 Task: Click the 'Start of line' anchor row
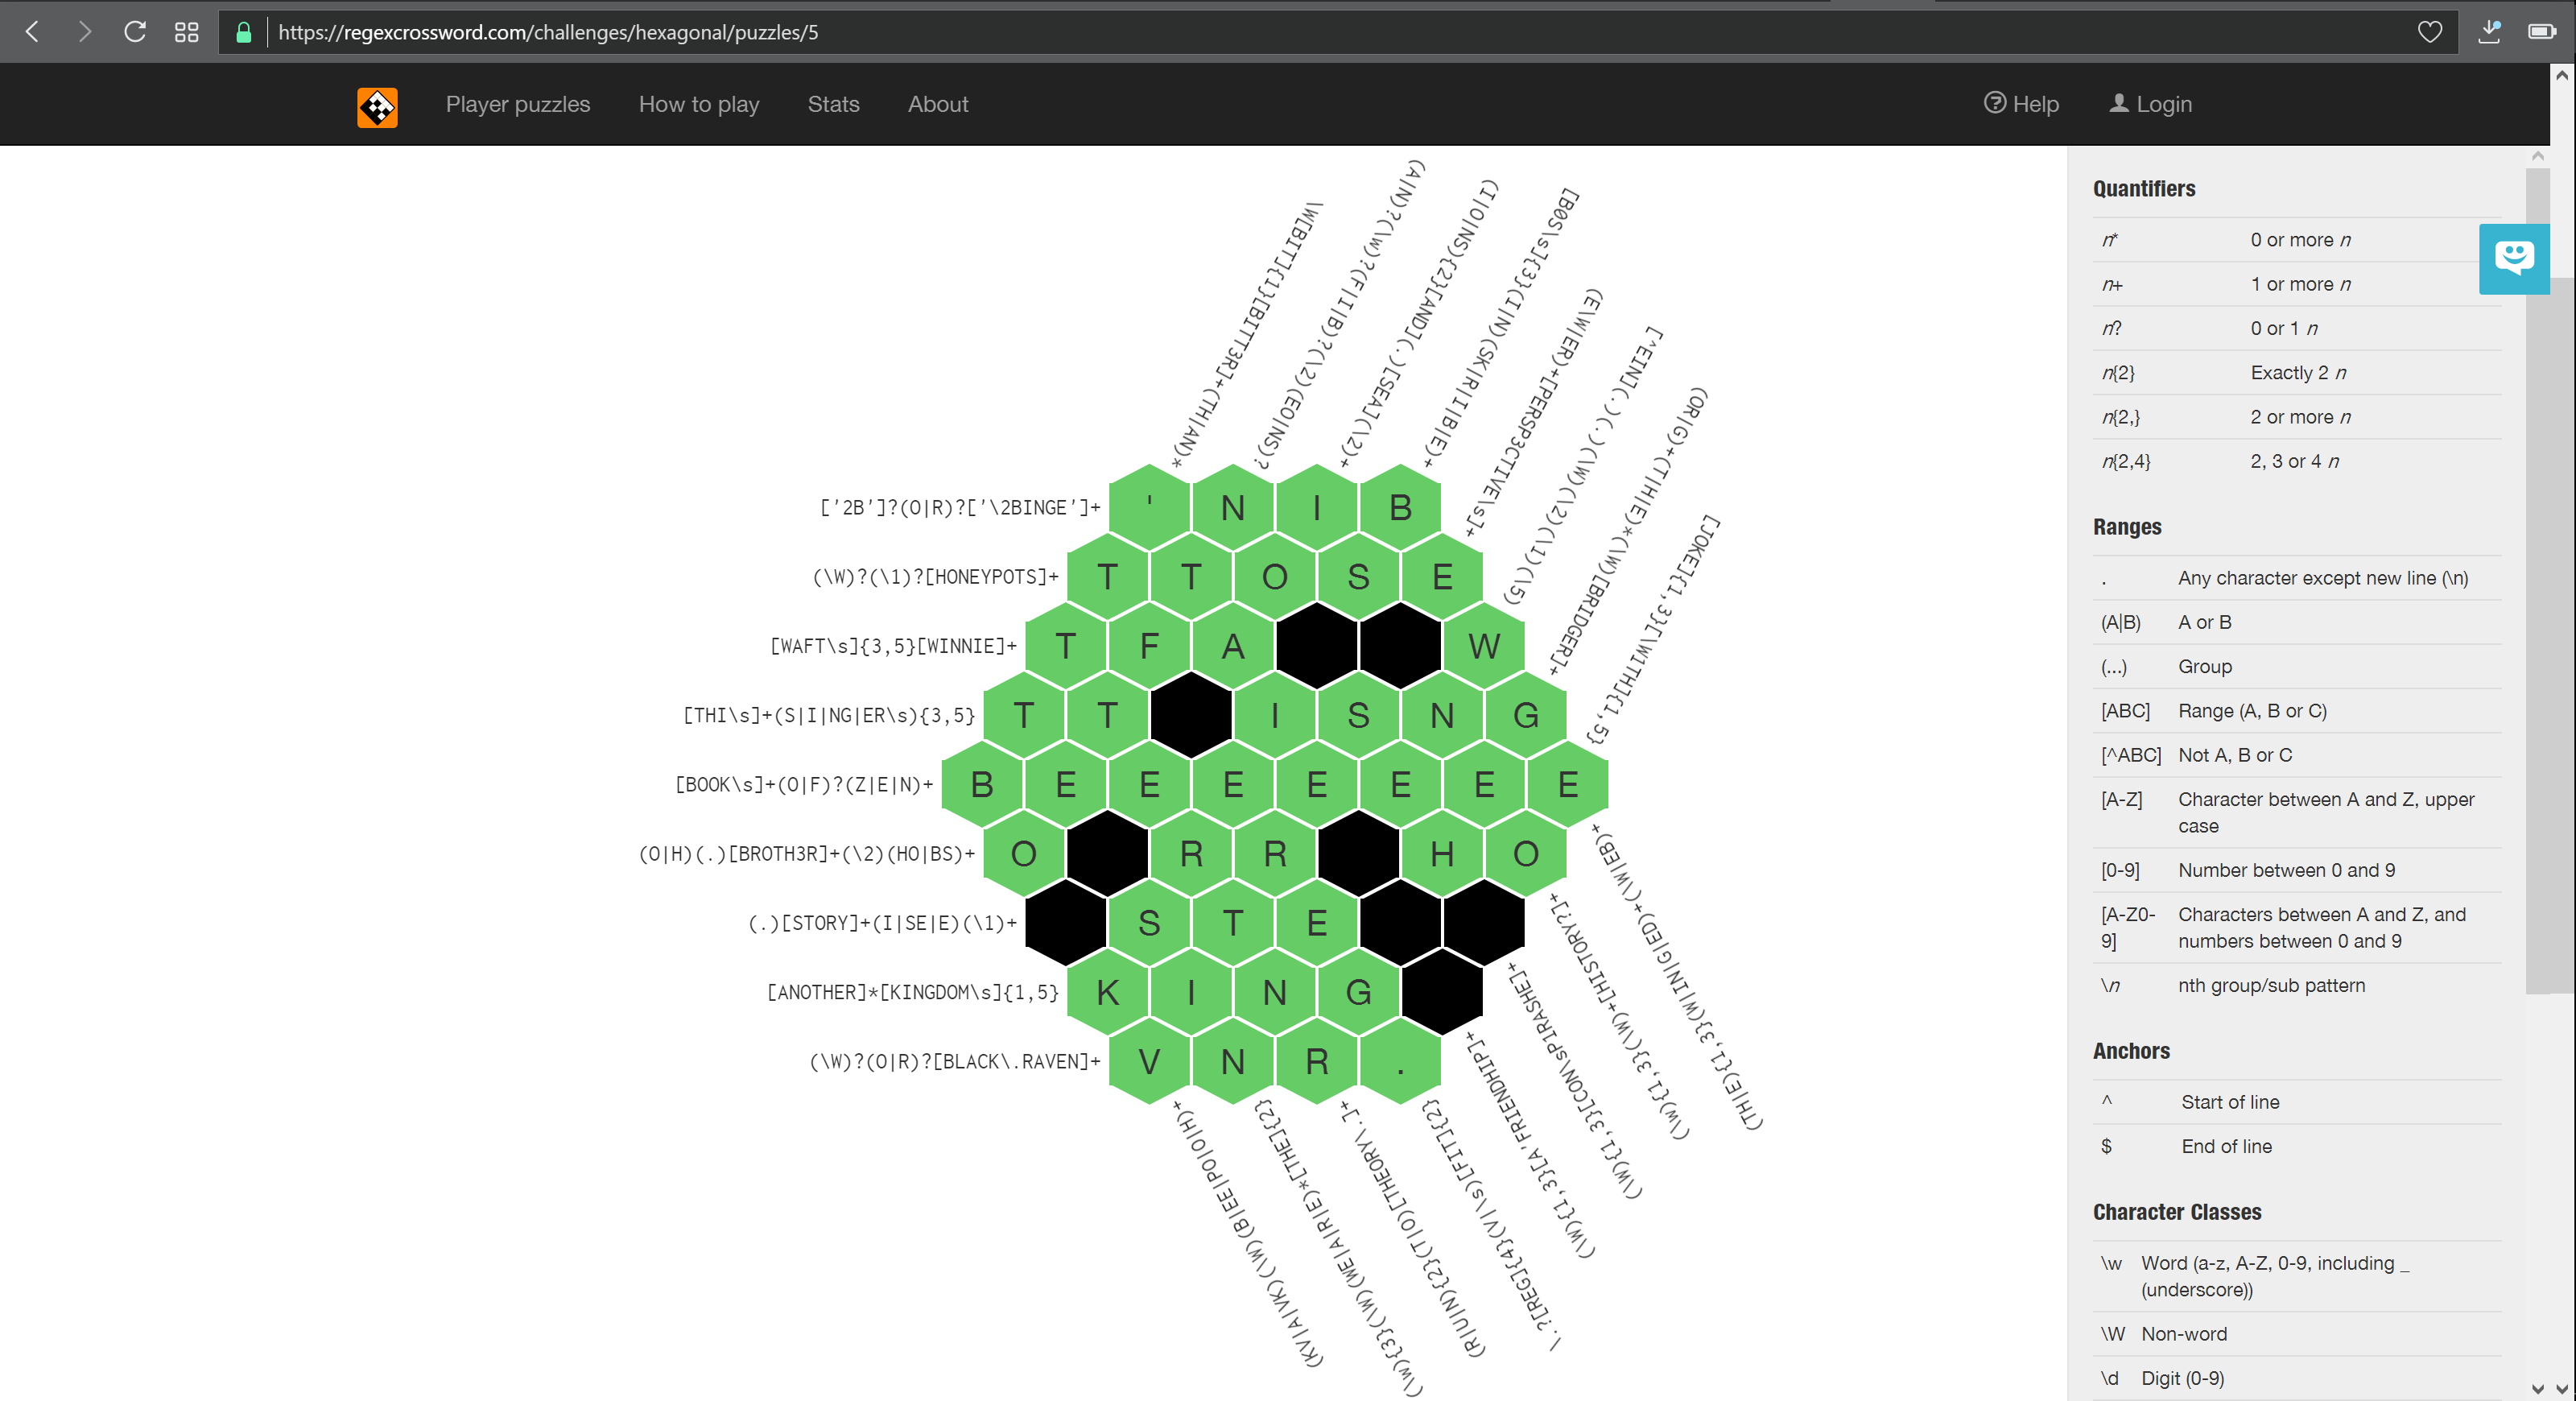pyautogui.click(x=2297, y=1102)
